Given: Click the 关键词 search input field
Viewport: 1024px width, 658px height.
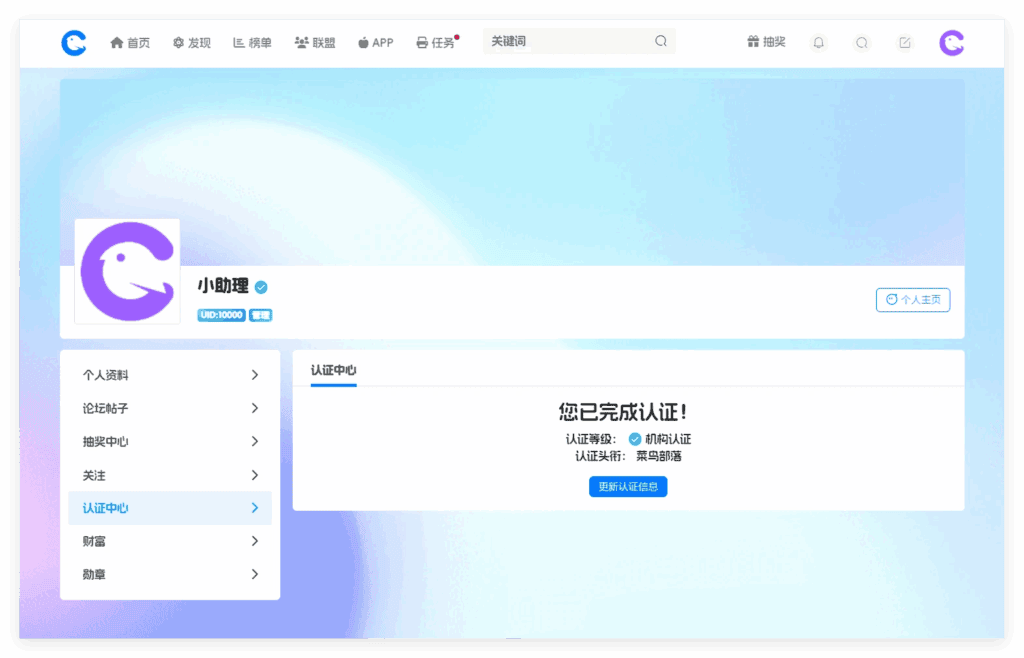Looking at the screenshot, I should tap(579, 41).
